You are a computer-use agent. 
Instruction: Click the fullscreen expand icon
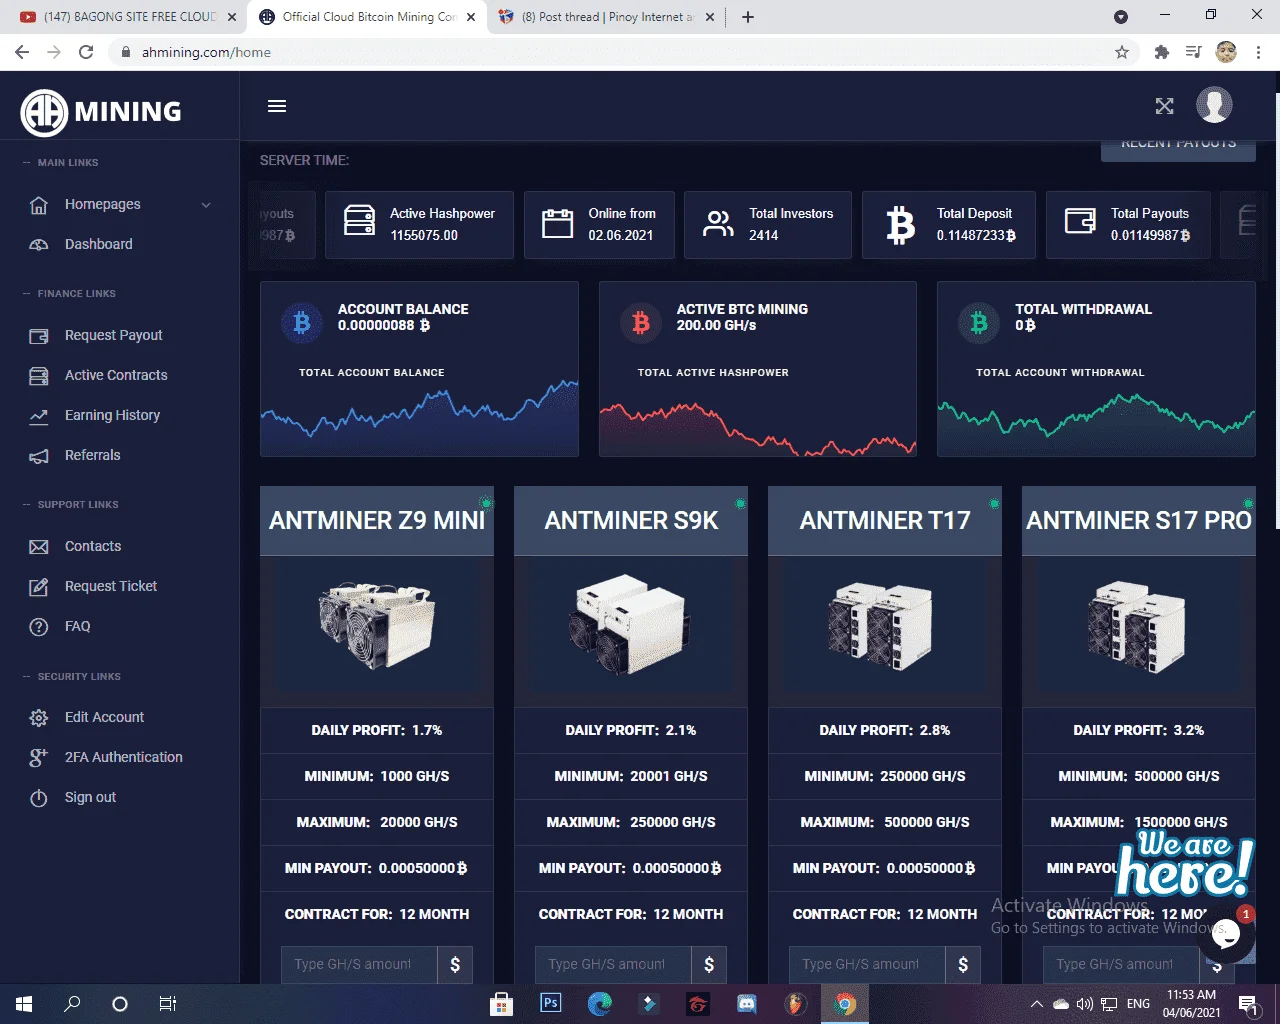[x=1164, y=106]
